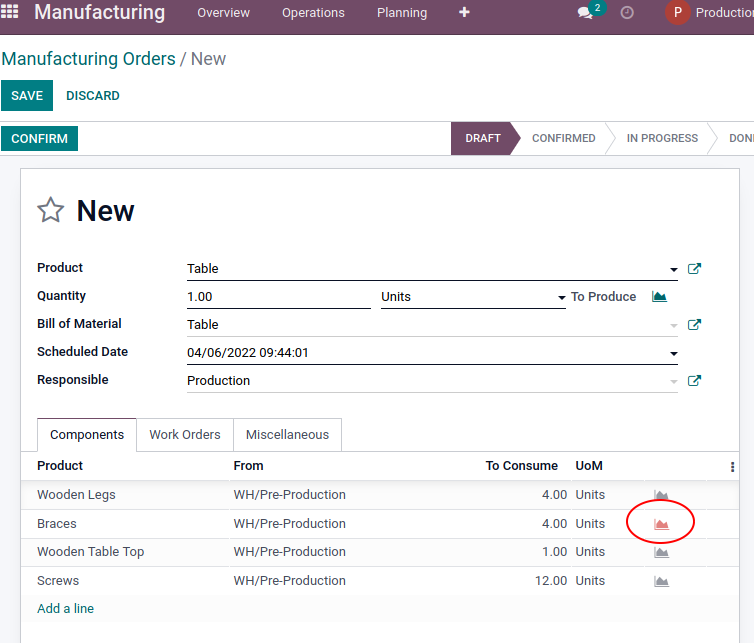754x643 pixels.
Task: Open optional columns kebab menu
Action: pos(732,466)
